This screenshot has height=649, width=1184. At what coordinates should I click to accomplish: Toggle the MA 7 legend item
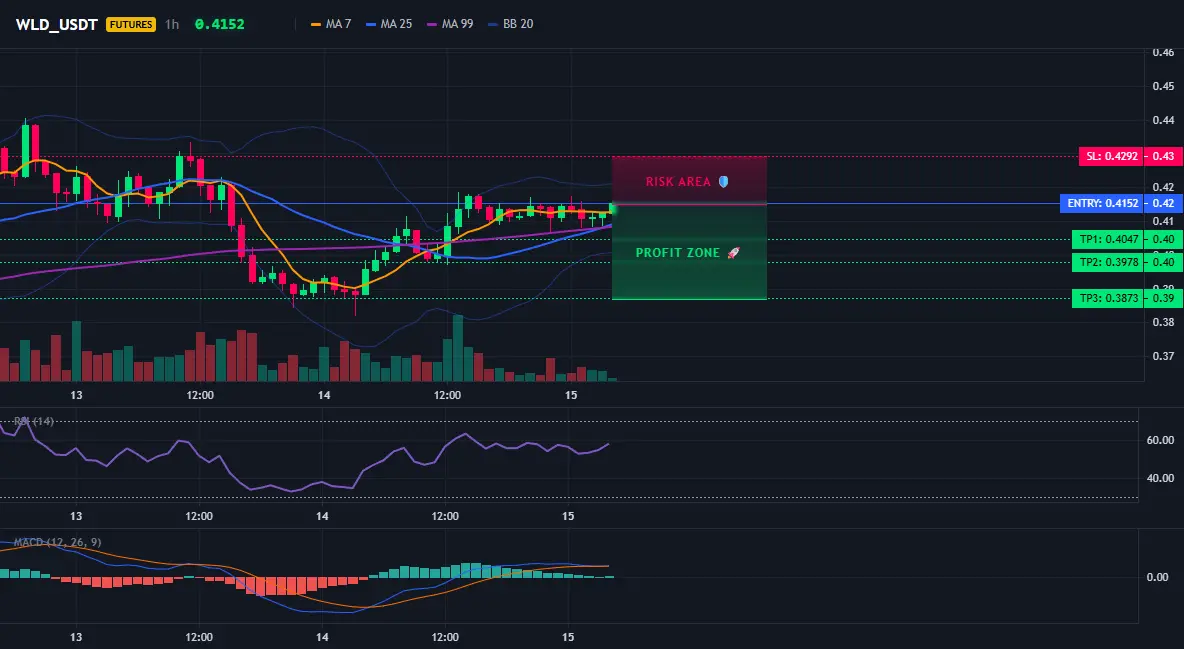pos(331,24)
